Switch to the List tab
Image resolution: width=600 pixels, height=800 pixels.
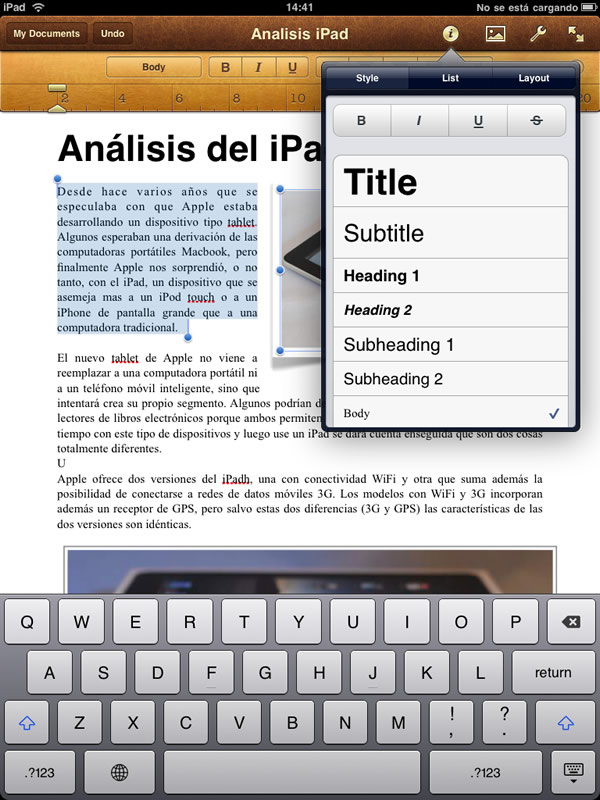pos(450,78)
